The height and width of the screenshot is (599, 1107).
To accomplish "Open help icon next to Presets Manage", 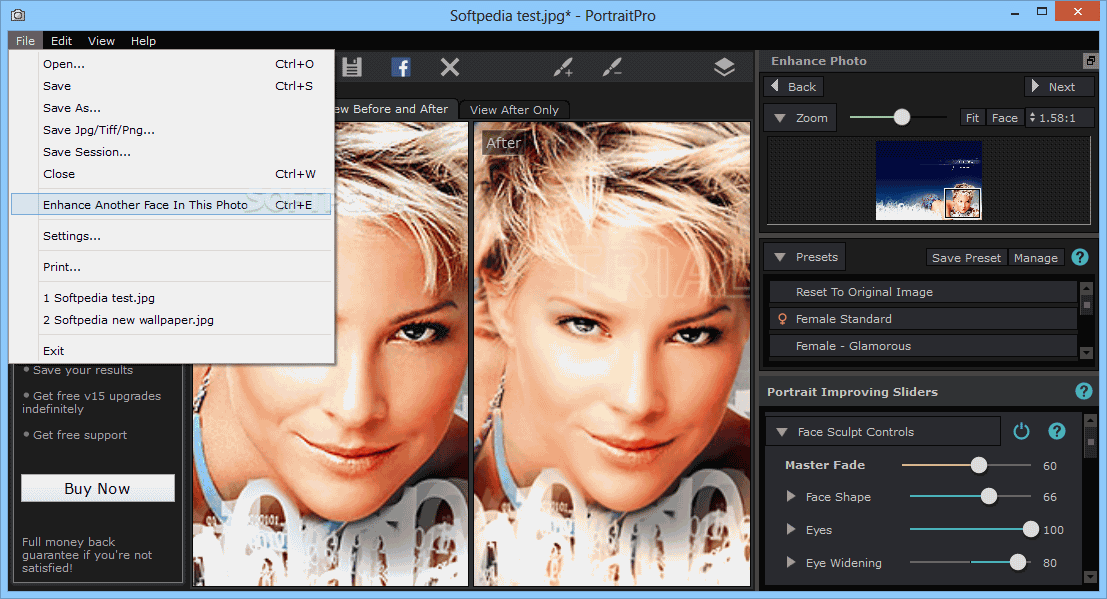I will click(1079, 257).
